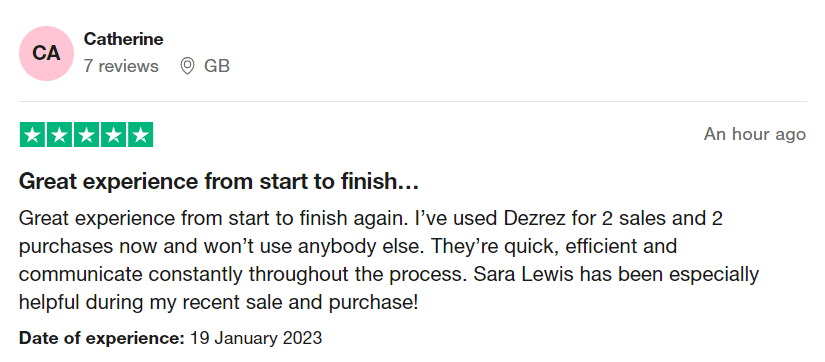This screenshot has width=825, height=362.
Task: Select the fourth green rating star
Action: point(113,135)
